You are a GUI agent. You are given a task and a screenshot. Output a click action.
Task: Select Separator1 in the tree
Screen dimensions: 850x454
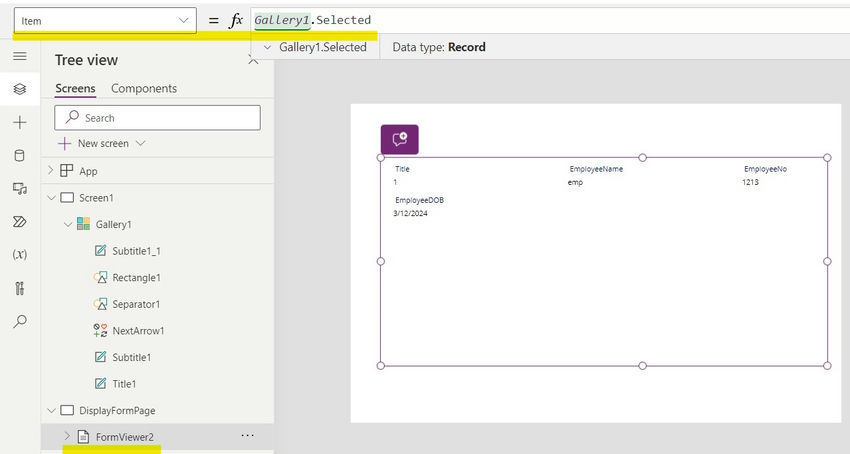click(136, 304)
